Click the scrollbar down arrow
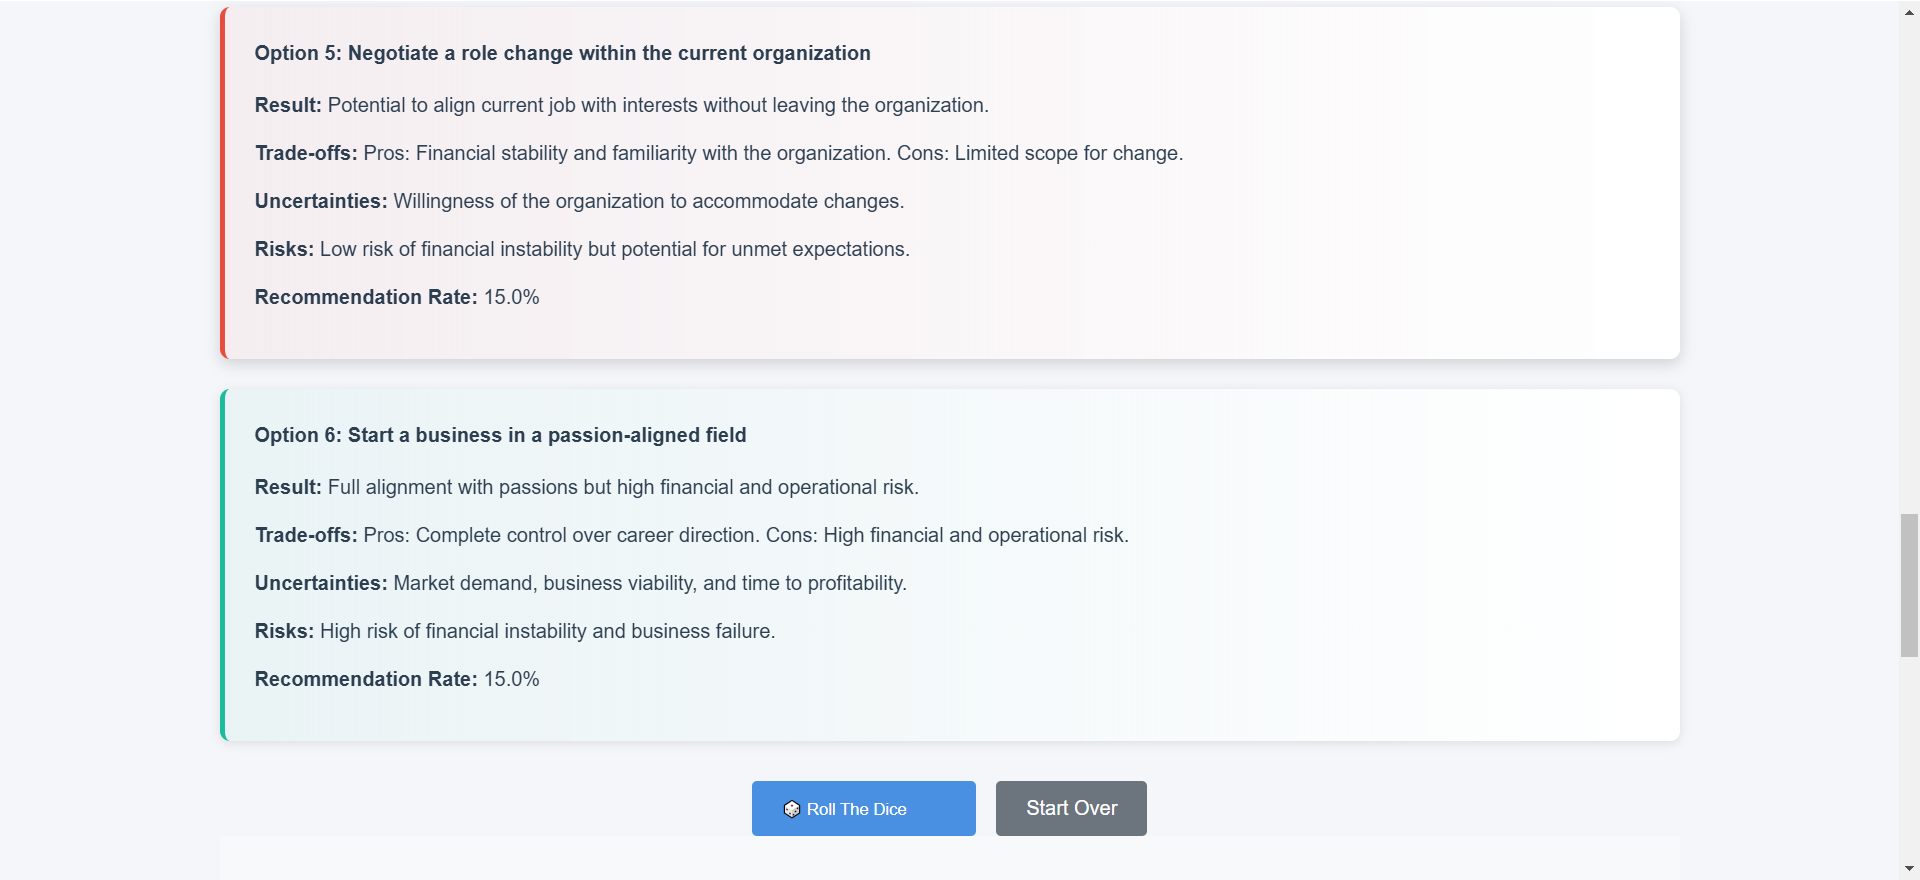This screenshot has height=880, width=1920. coord(1909,868)
